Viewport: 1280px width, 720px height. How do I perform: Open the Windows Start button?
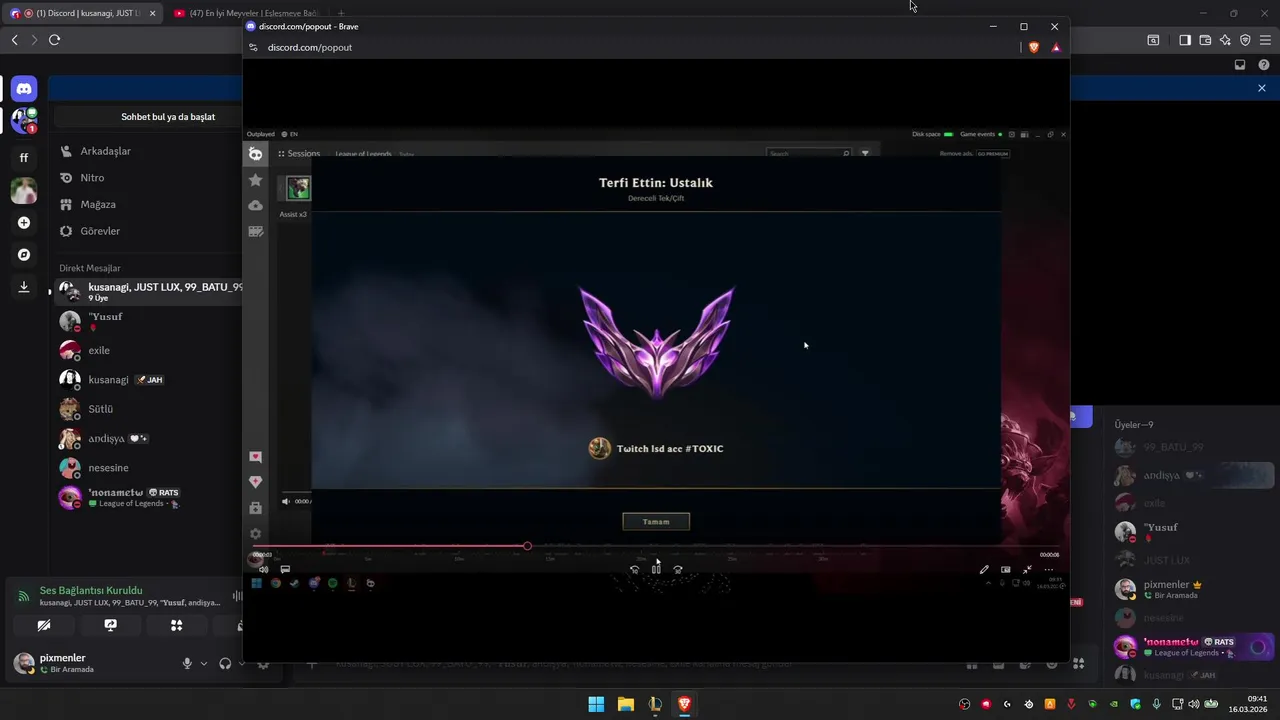[x=596, y=704]
